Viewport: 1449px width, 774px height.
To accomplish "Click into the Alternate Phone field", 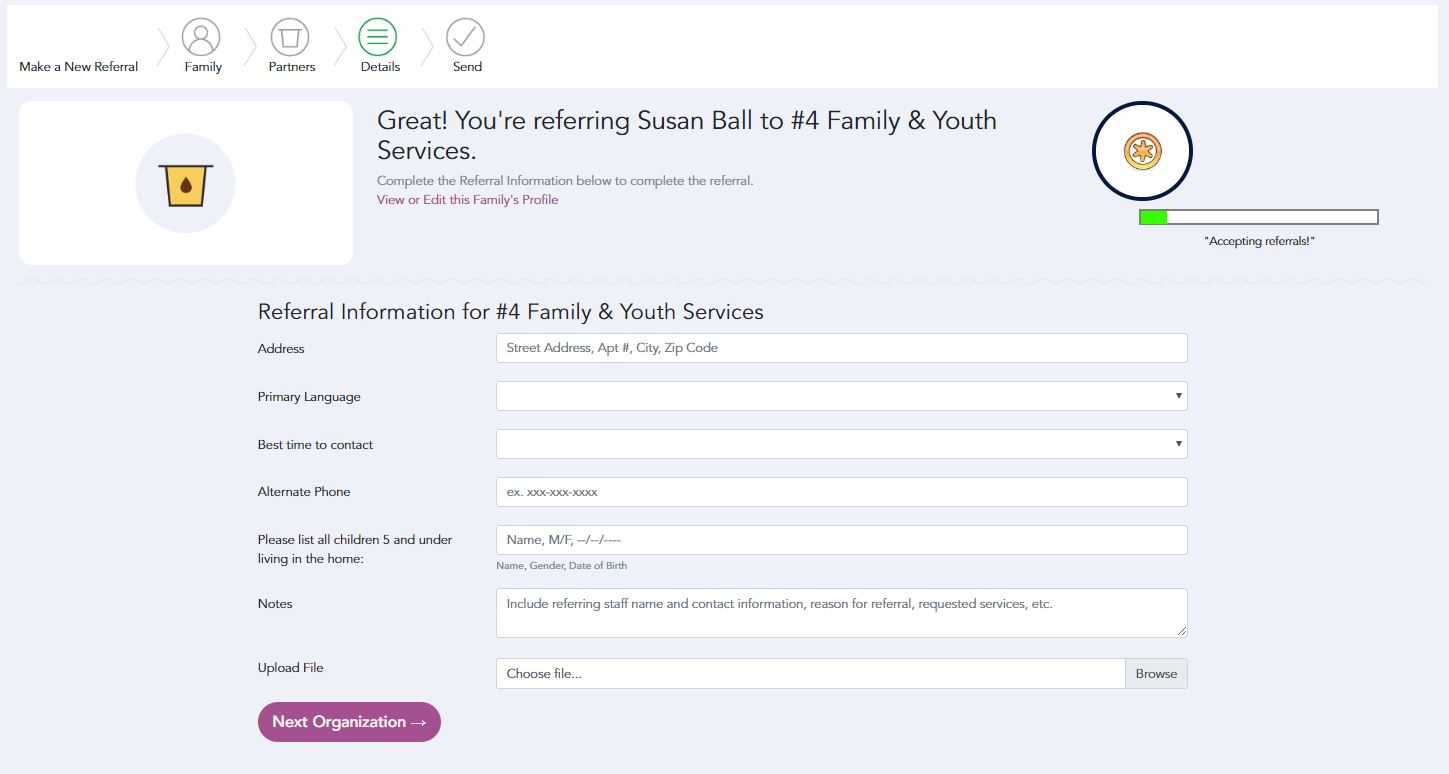I will click(x=841, y=492).
